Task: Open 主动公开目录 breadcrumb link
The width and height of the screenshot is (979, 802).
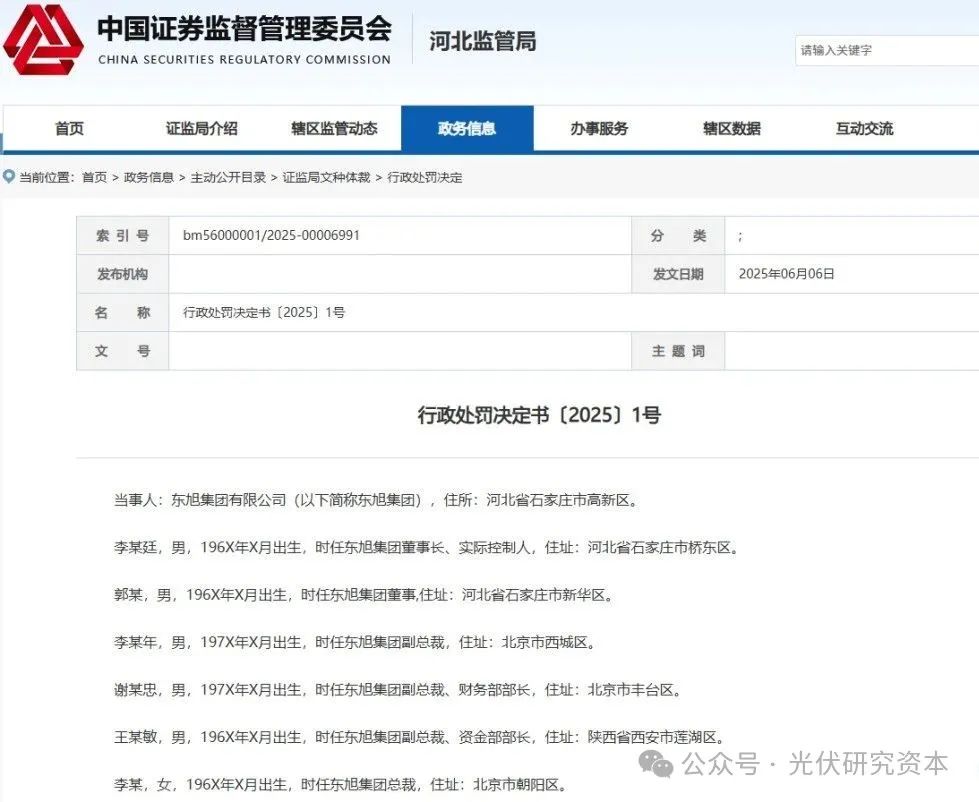Action: pyautogui.click(x=228, y=177)
